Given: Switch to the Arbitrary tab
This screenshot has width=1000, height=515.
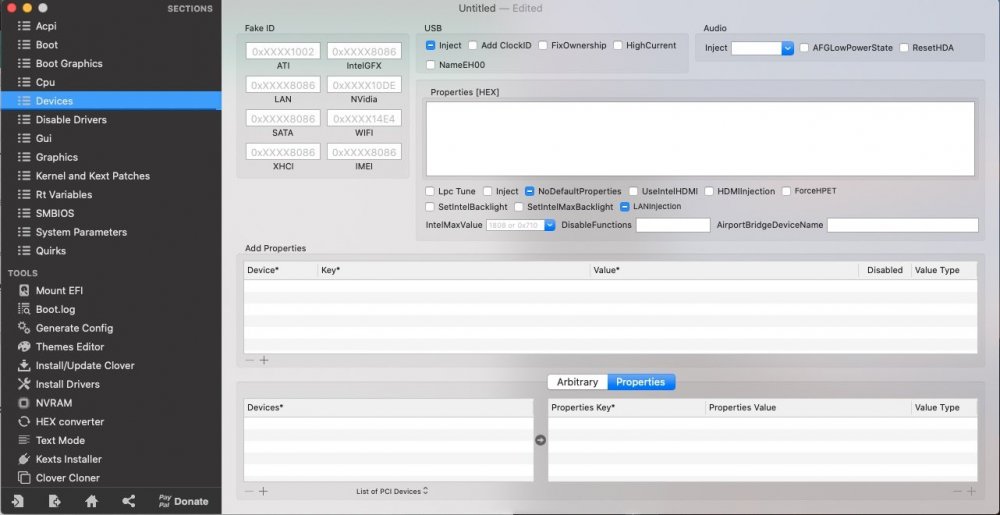Looking at the screenshot, I should tap(577, 382).
